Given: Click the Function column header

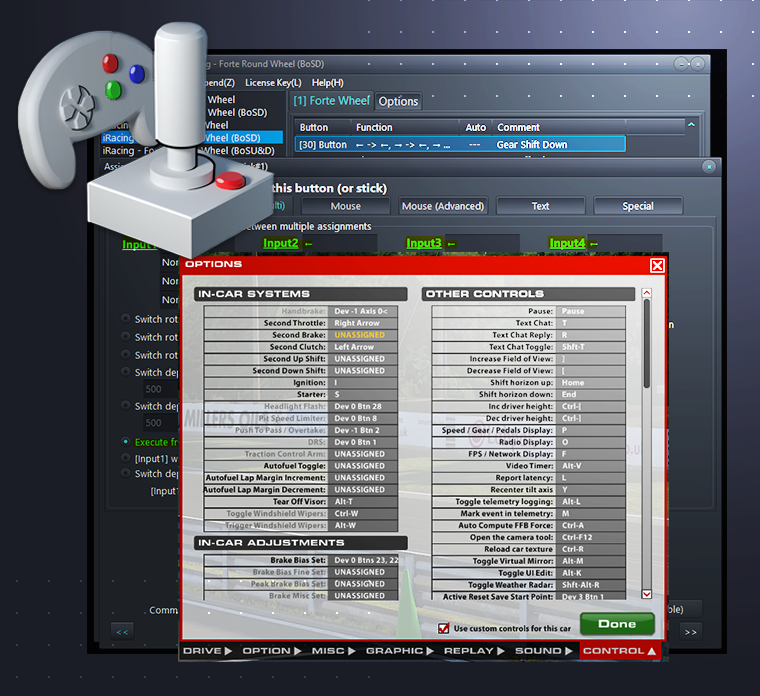Looking at the screenshot, I should pos(374,127).
